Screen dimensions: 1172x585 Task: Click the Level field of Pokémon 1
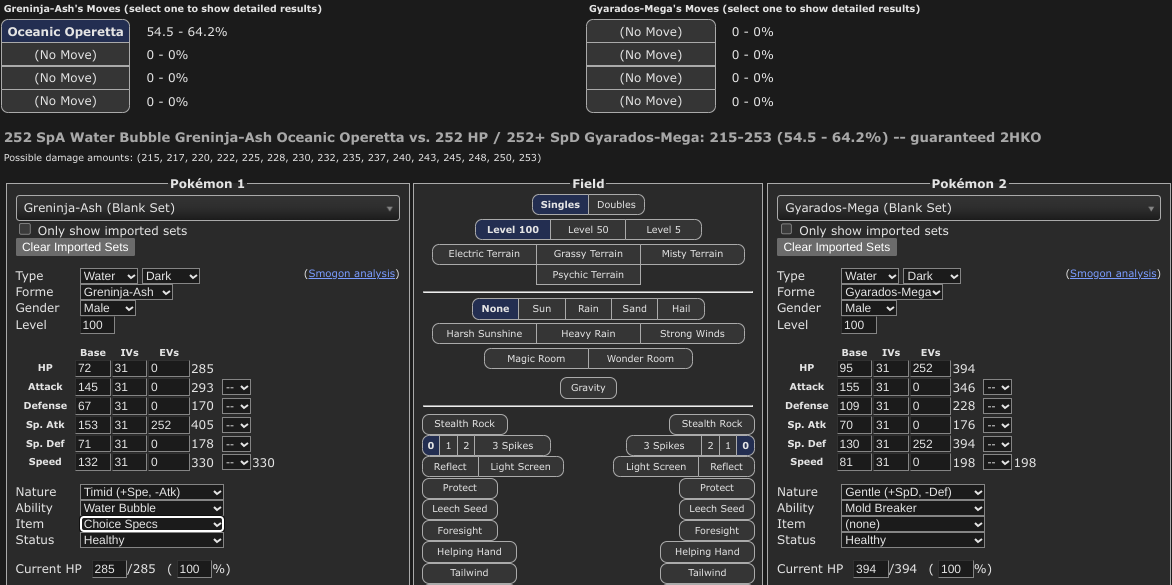tap(97, 325)
